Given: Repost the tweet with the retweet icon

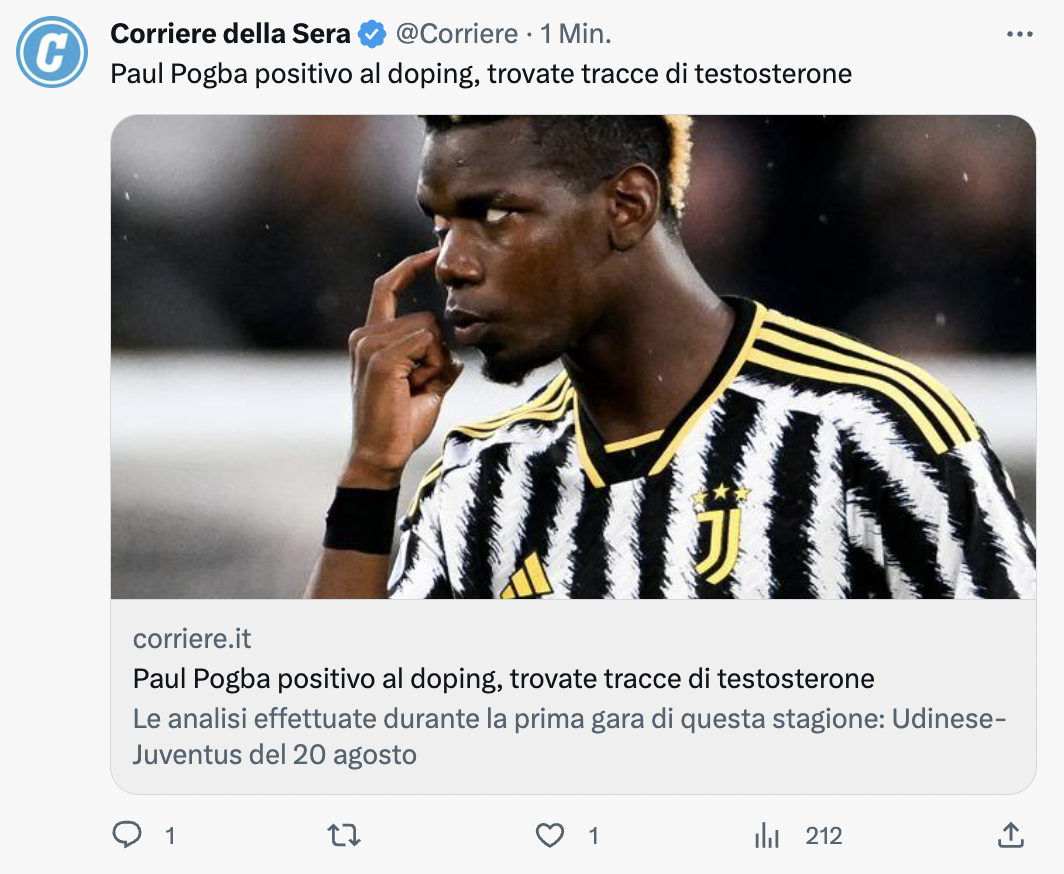Looking at the screenshot, I should click(344, 835).
